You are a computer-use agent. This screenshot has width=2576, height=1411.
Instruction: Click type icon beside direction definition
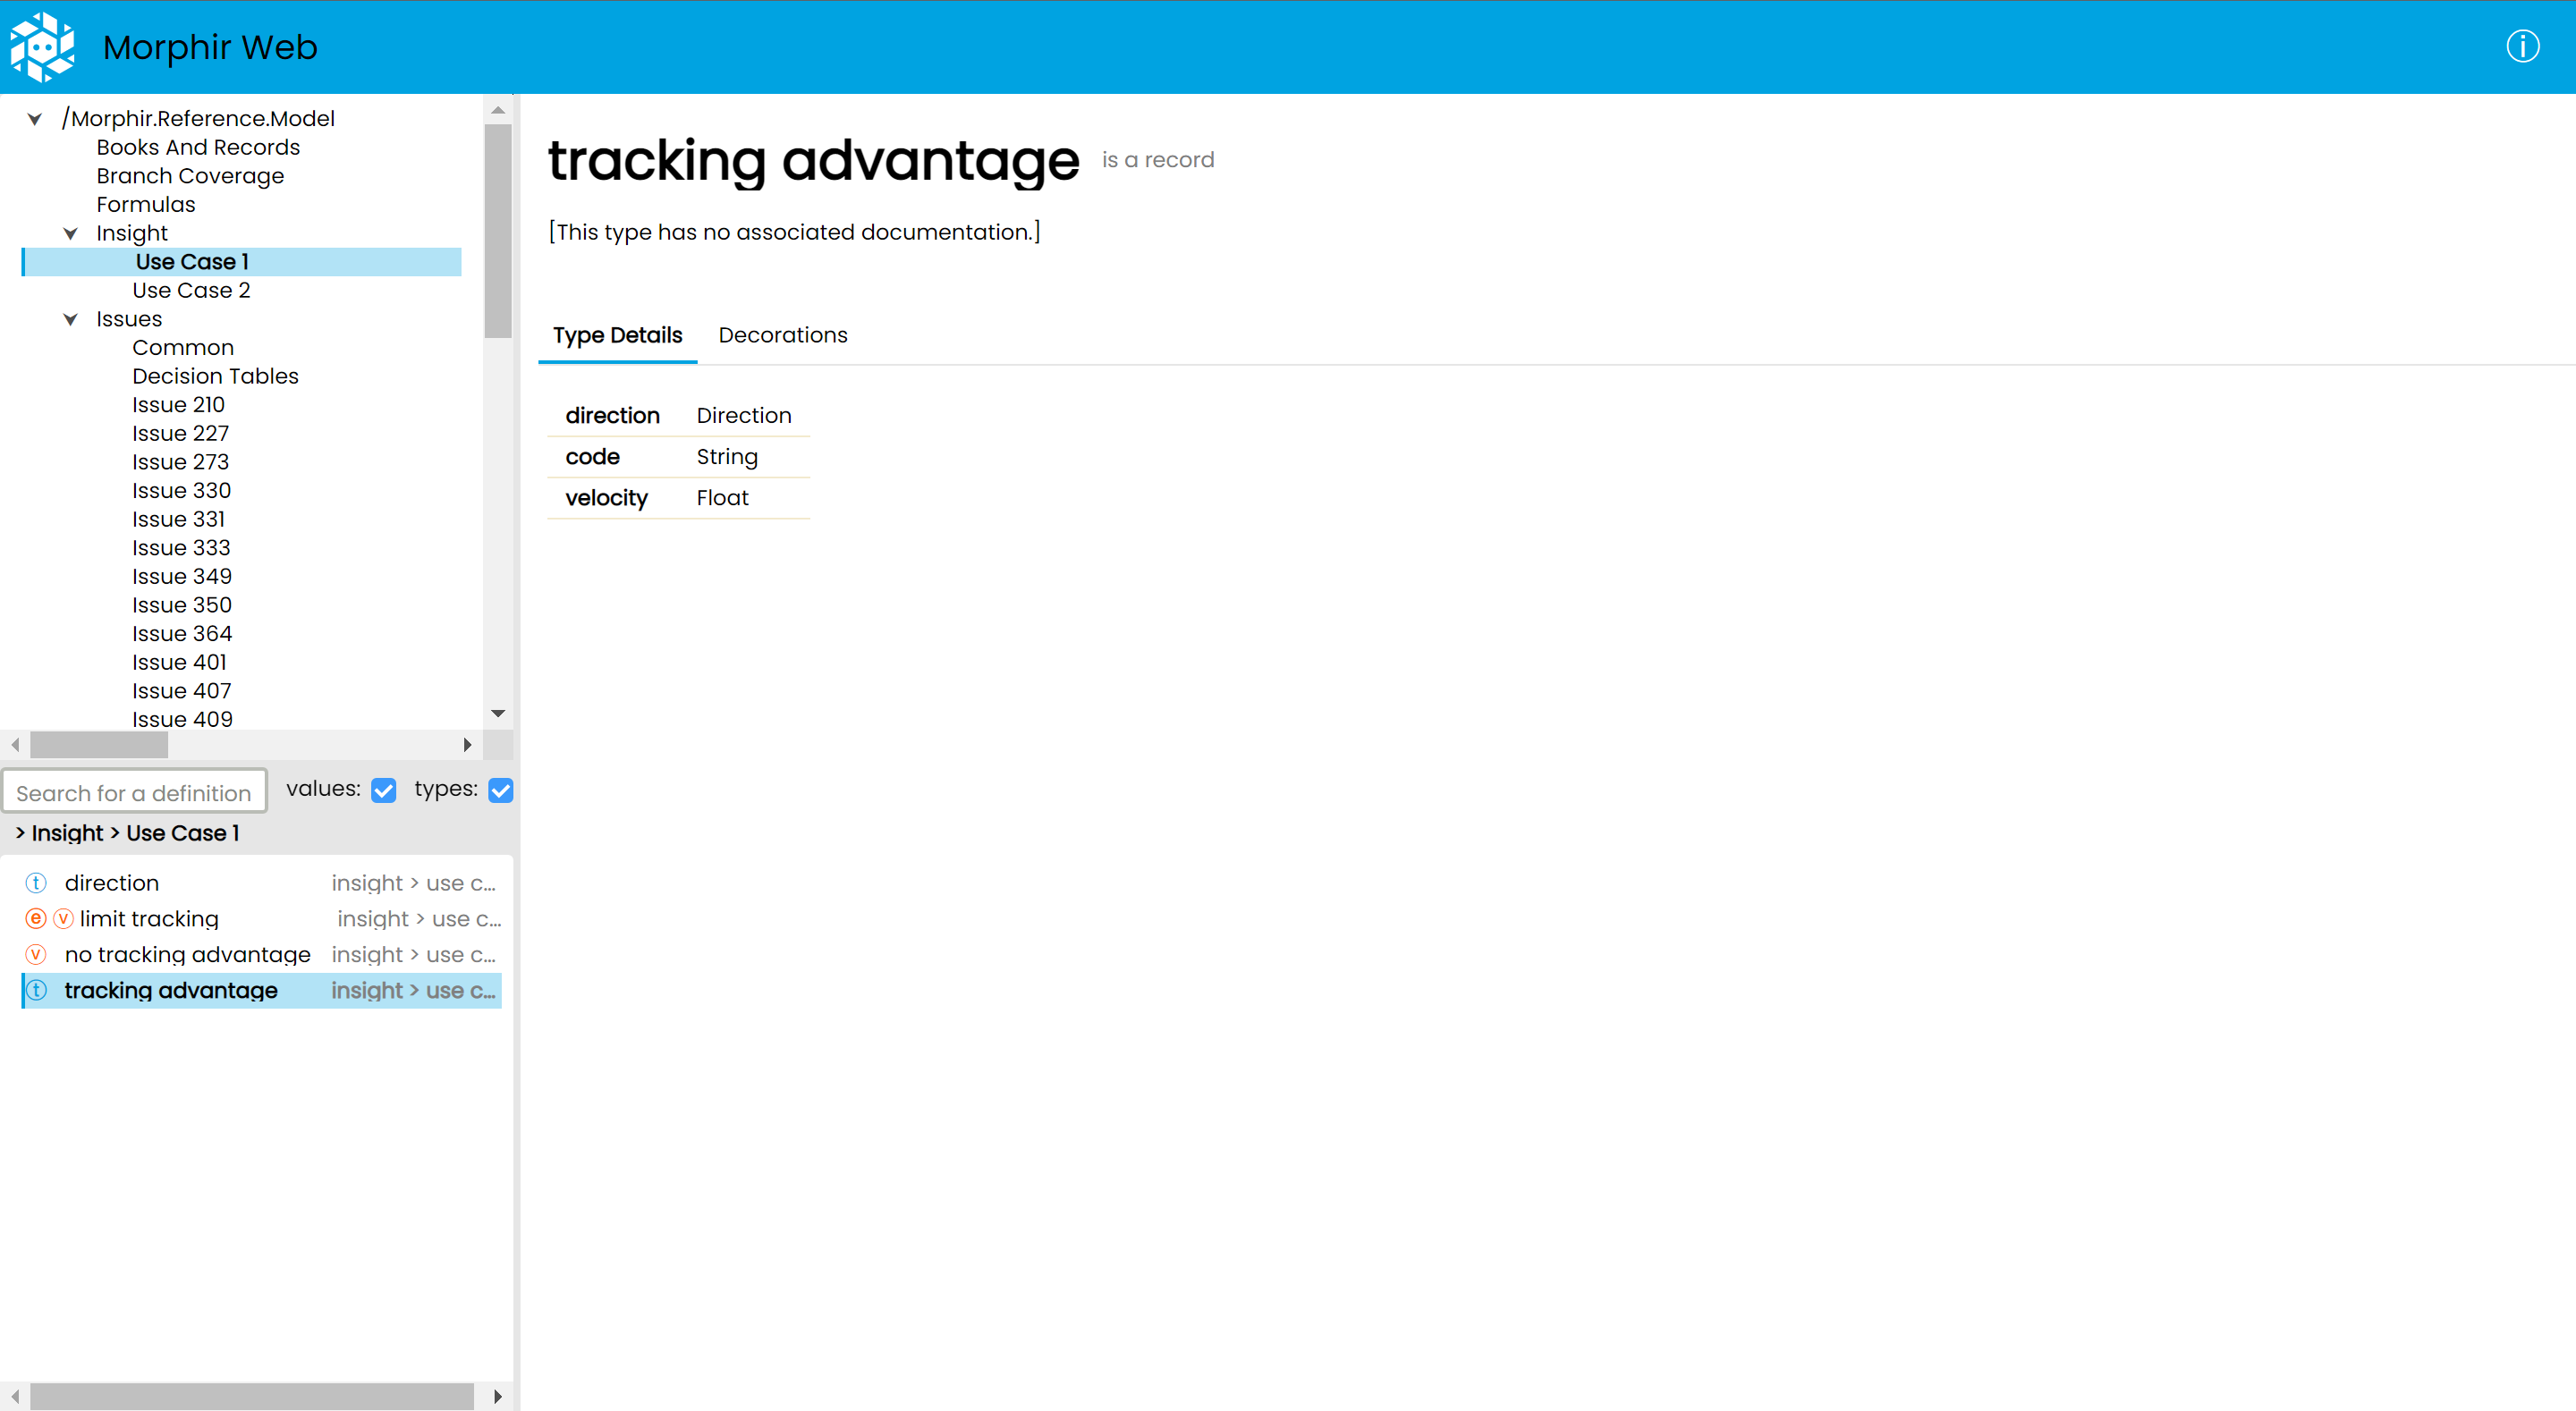tap(36, 883)
